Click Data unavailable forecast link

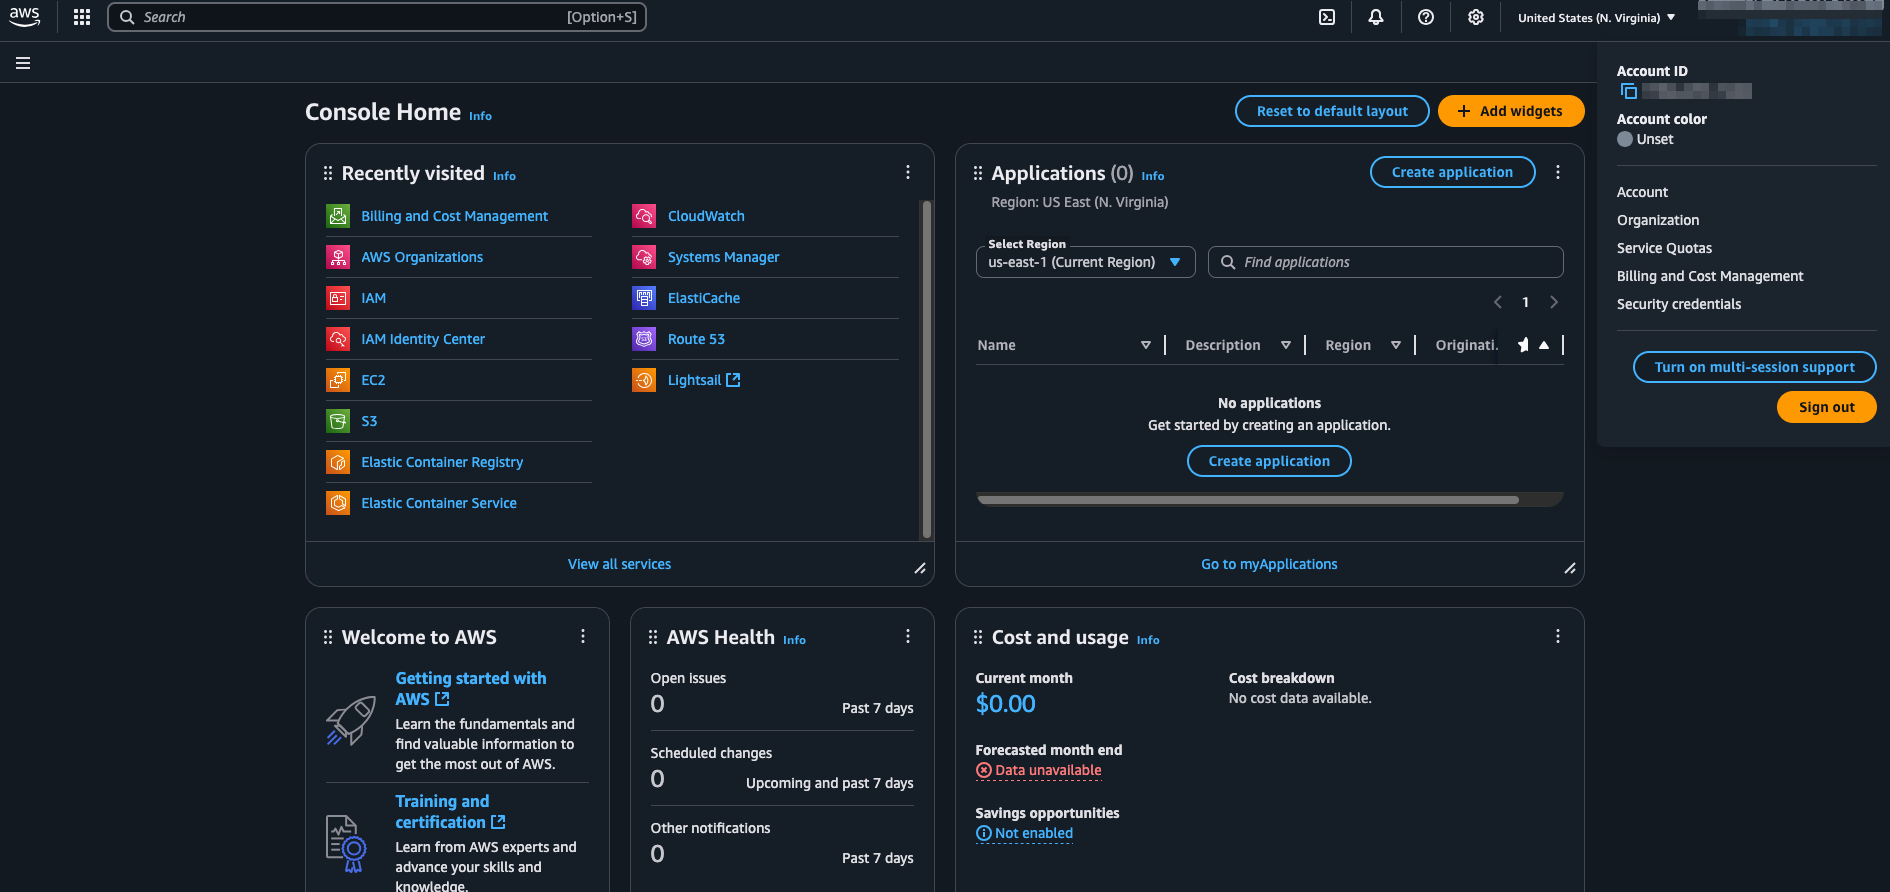point(1039,770)
